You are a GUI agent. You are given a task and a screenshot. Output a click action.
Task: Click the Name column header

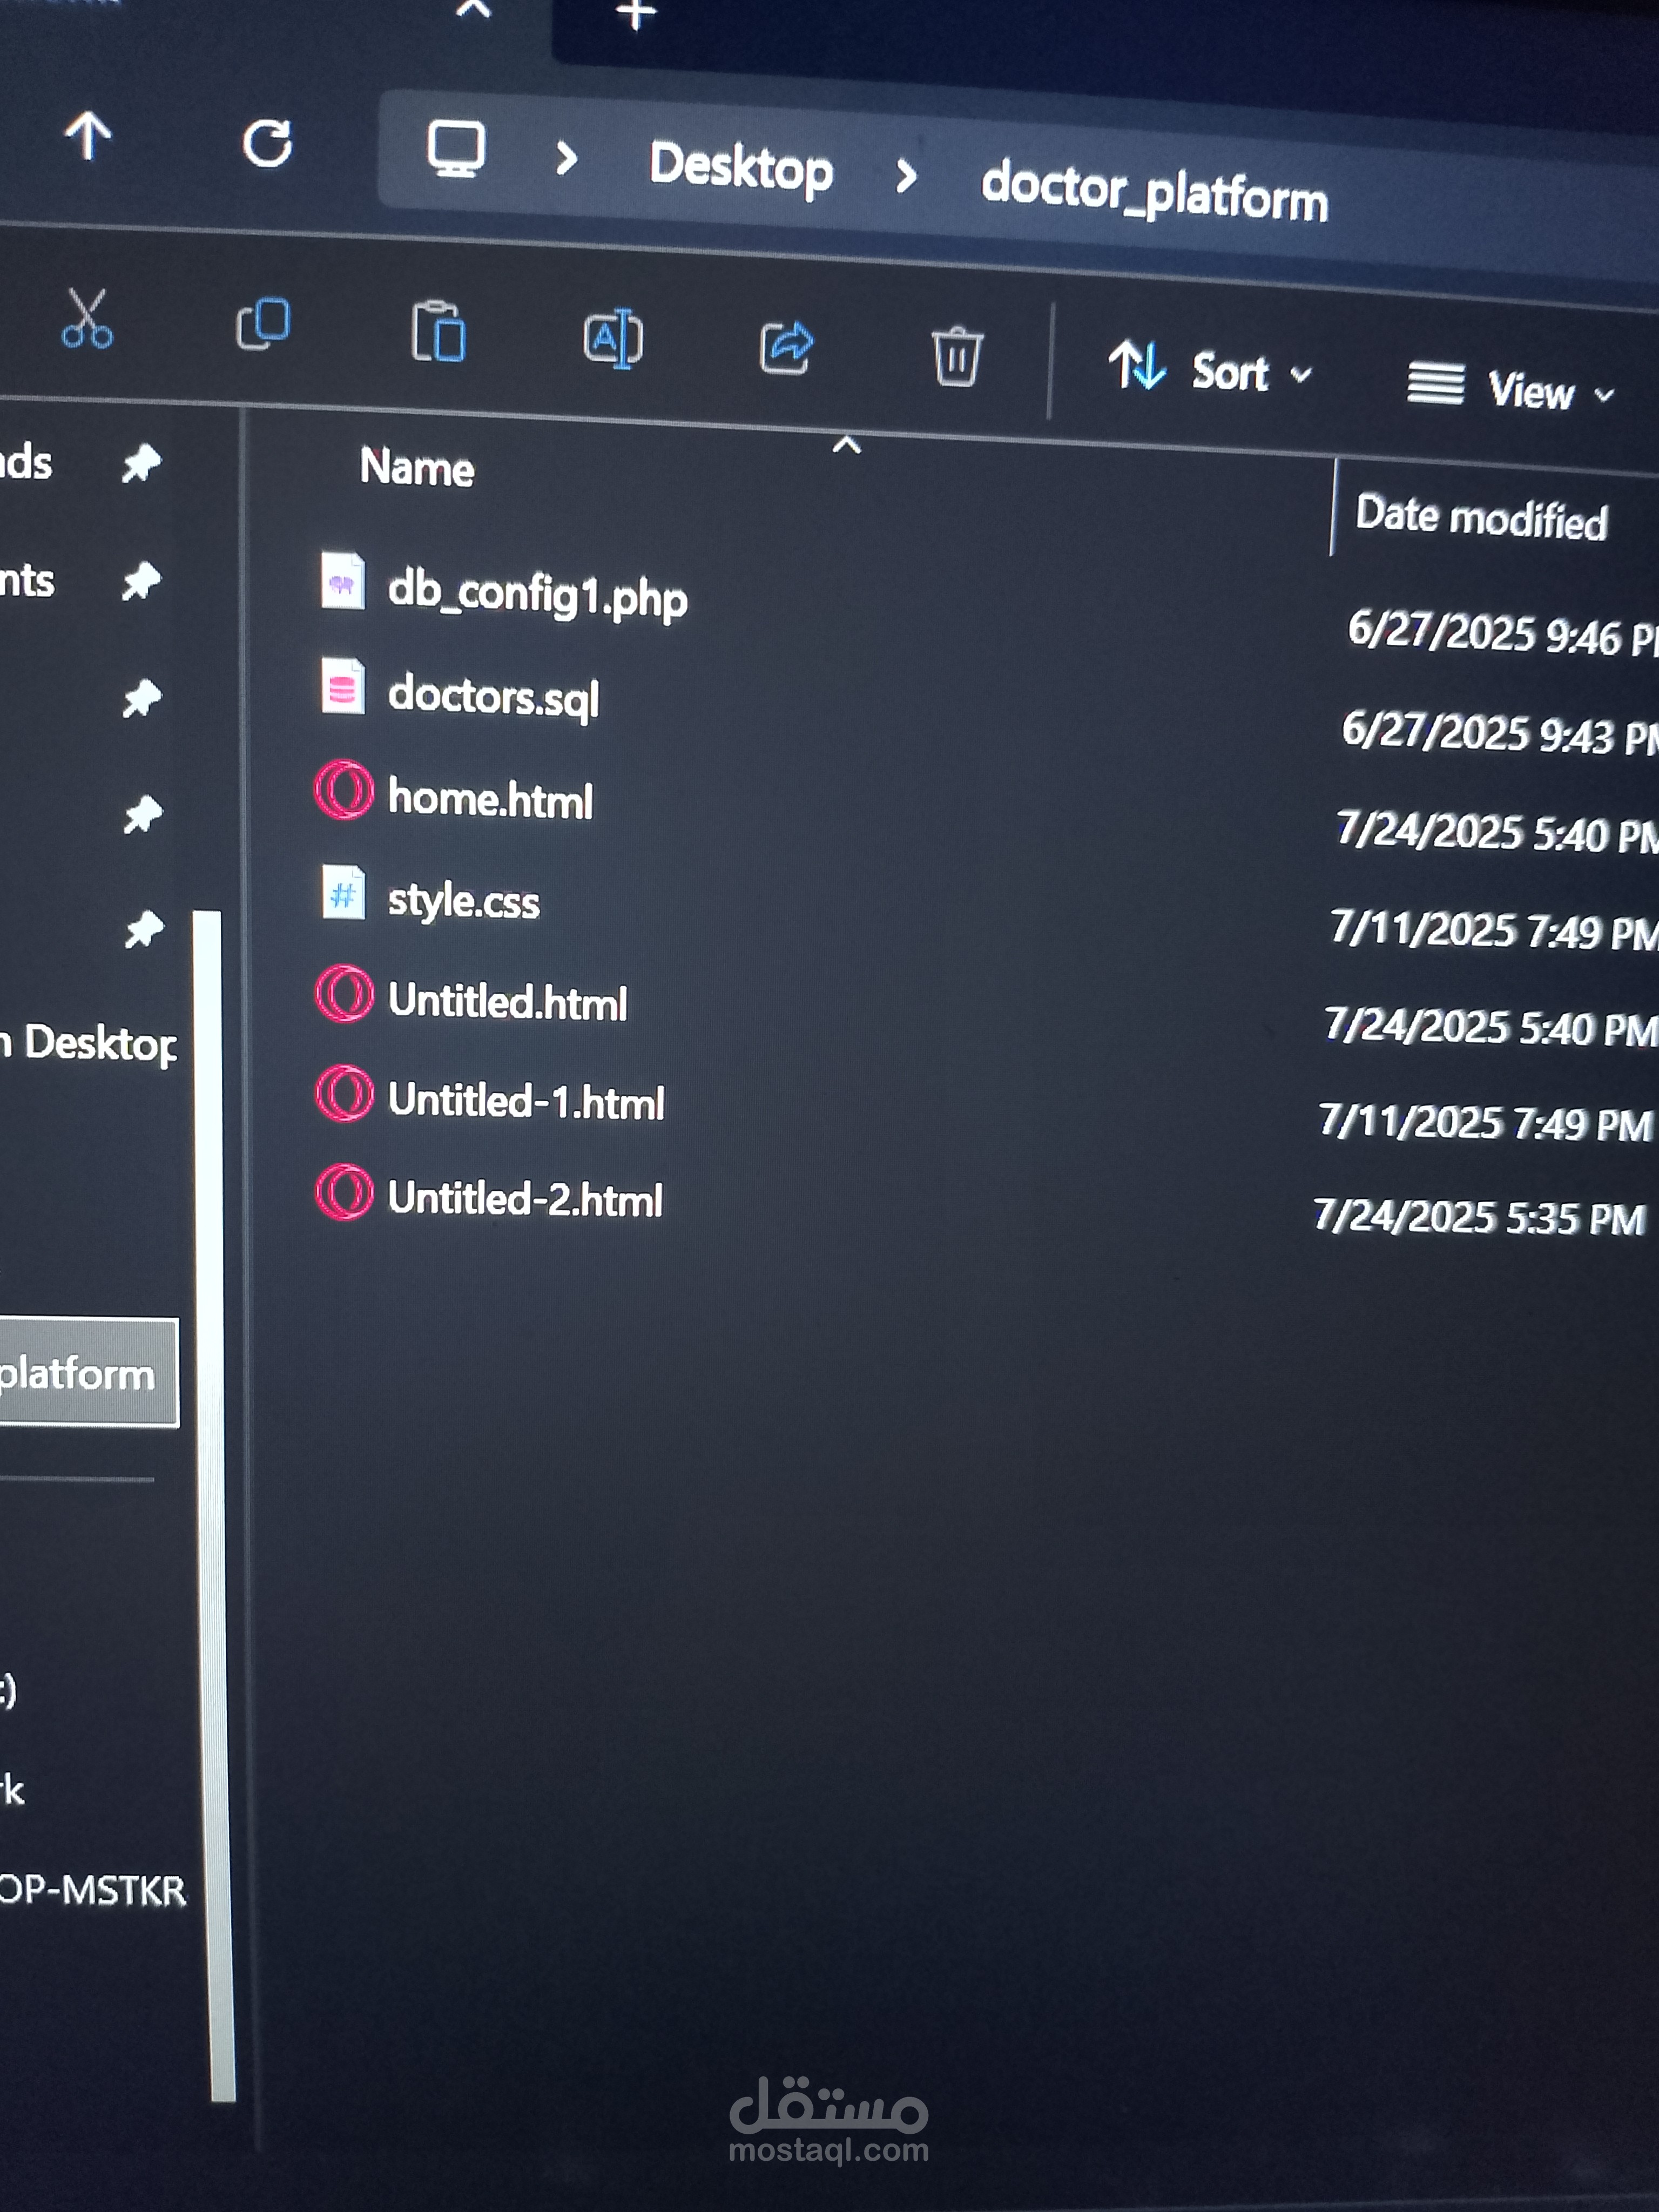[417, 467]
